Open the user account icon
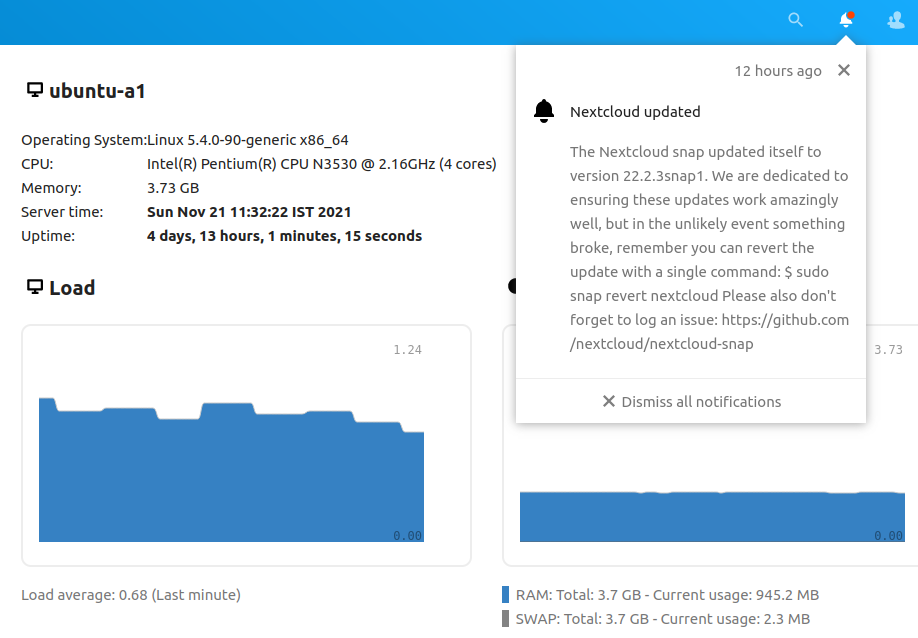 point(895,20)
